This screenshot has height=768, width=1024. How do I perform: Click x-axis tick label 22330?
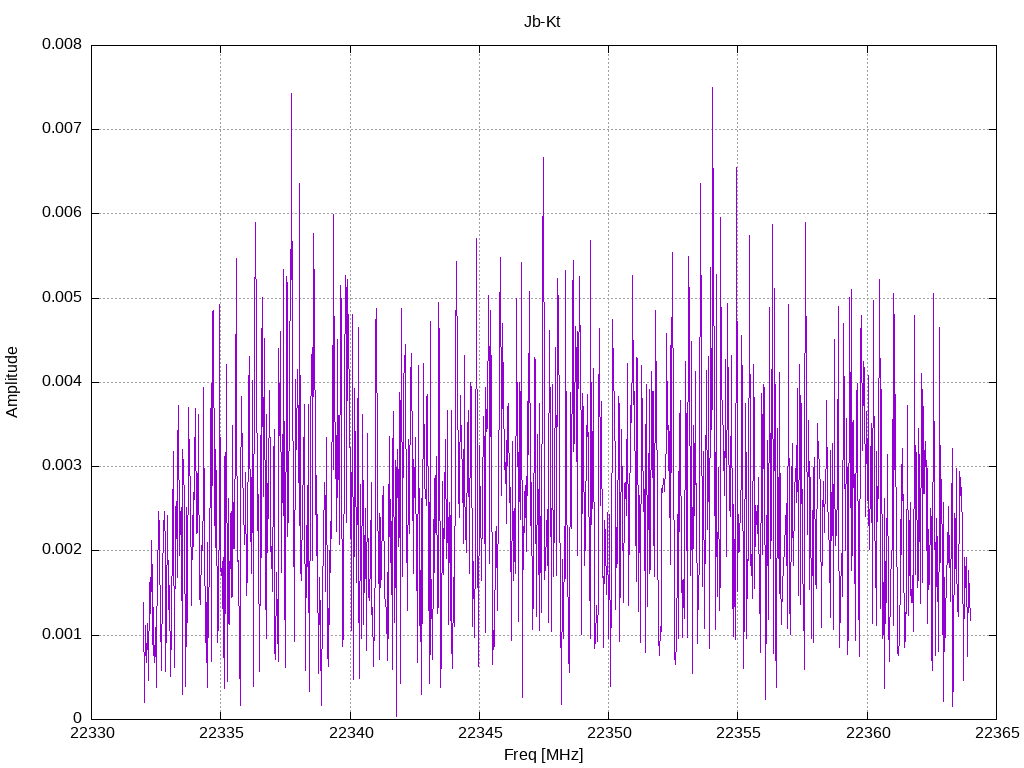point(92,733)
